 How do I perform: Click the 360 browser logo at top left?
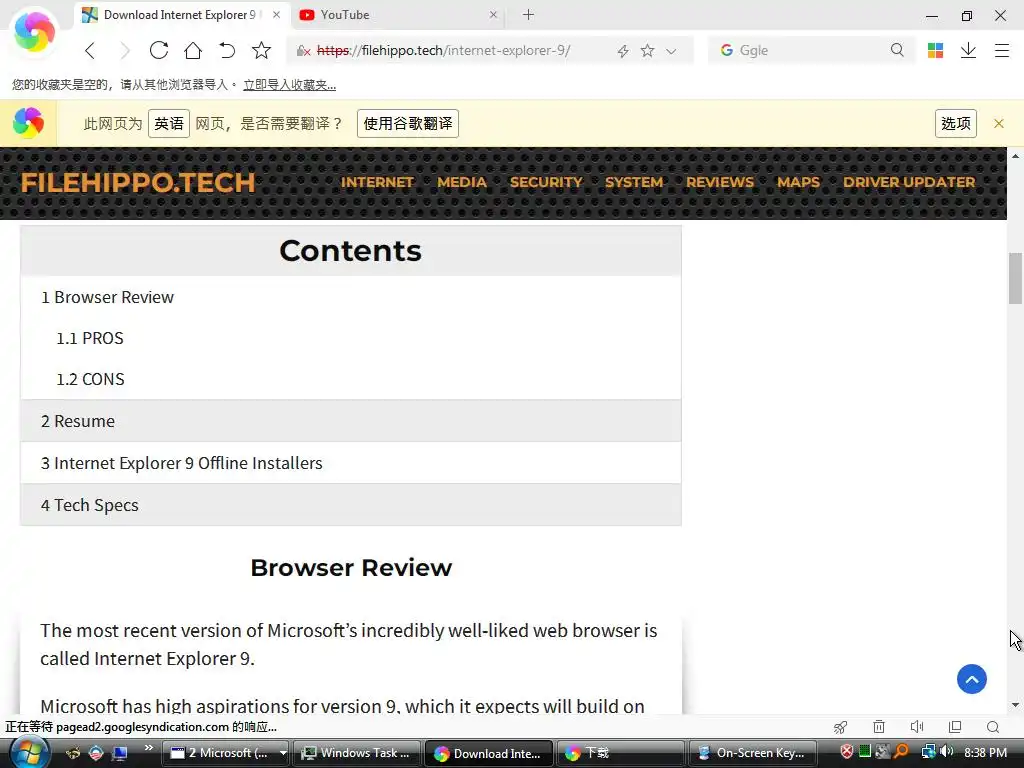(35, 31)
